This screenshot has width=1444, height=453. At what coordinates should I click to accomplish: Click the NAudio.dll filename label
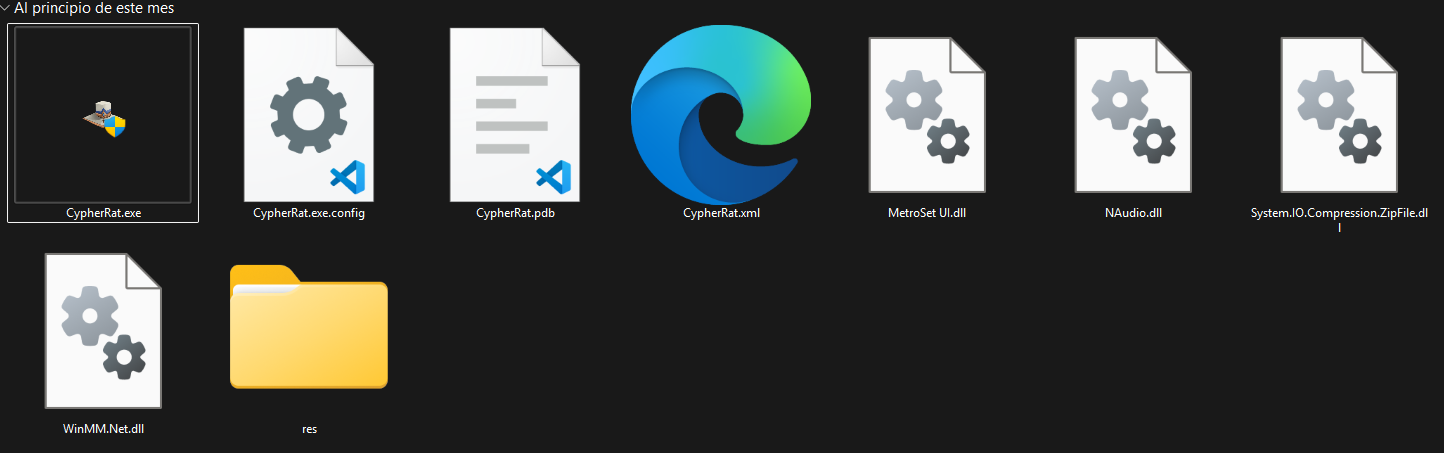1133,213
